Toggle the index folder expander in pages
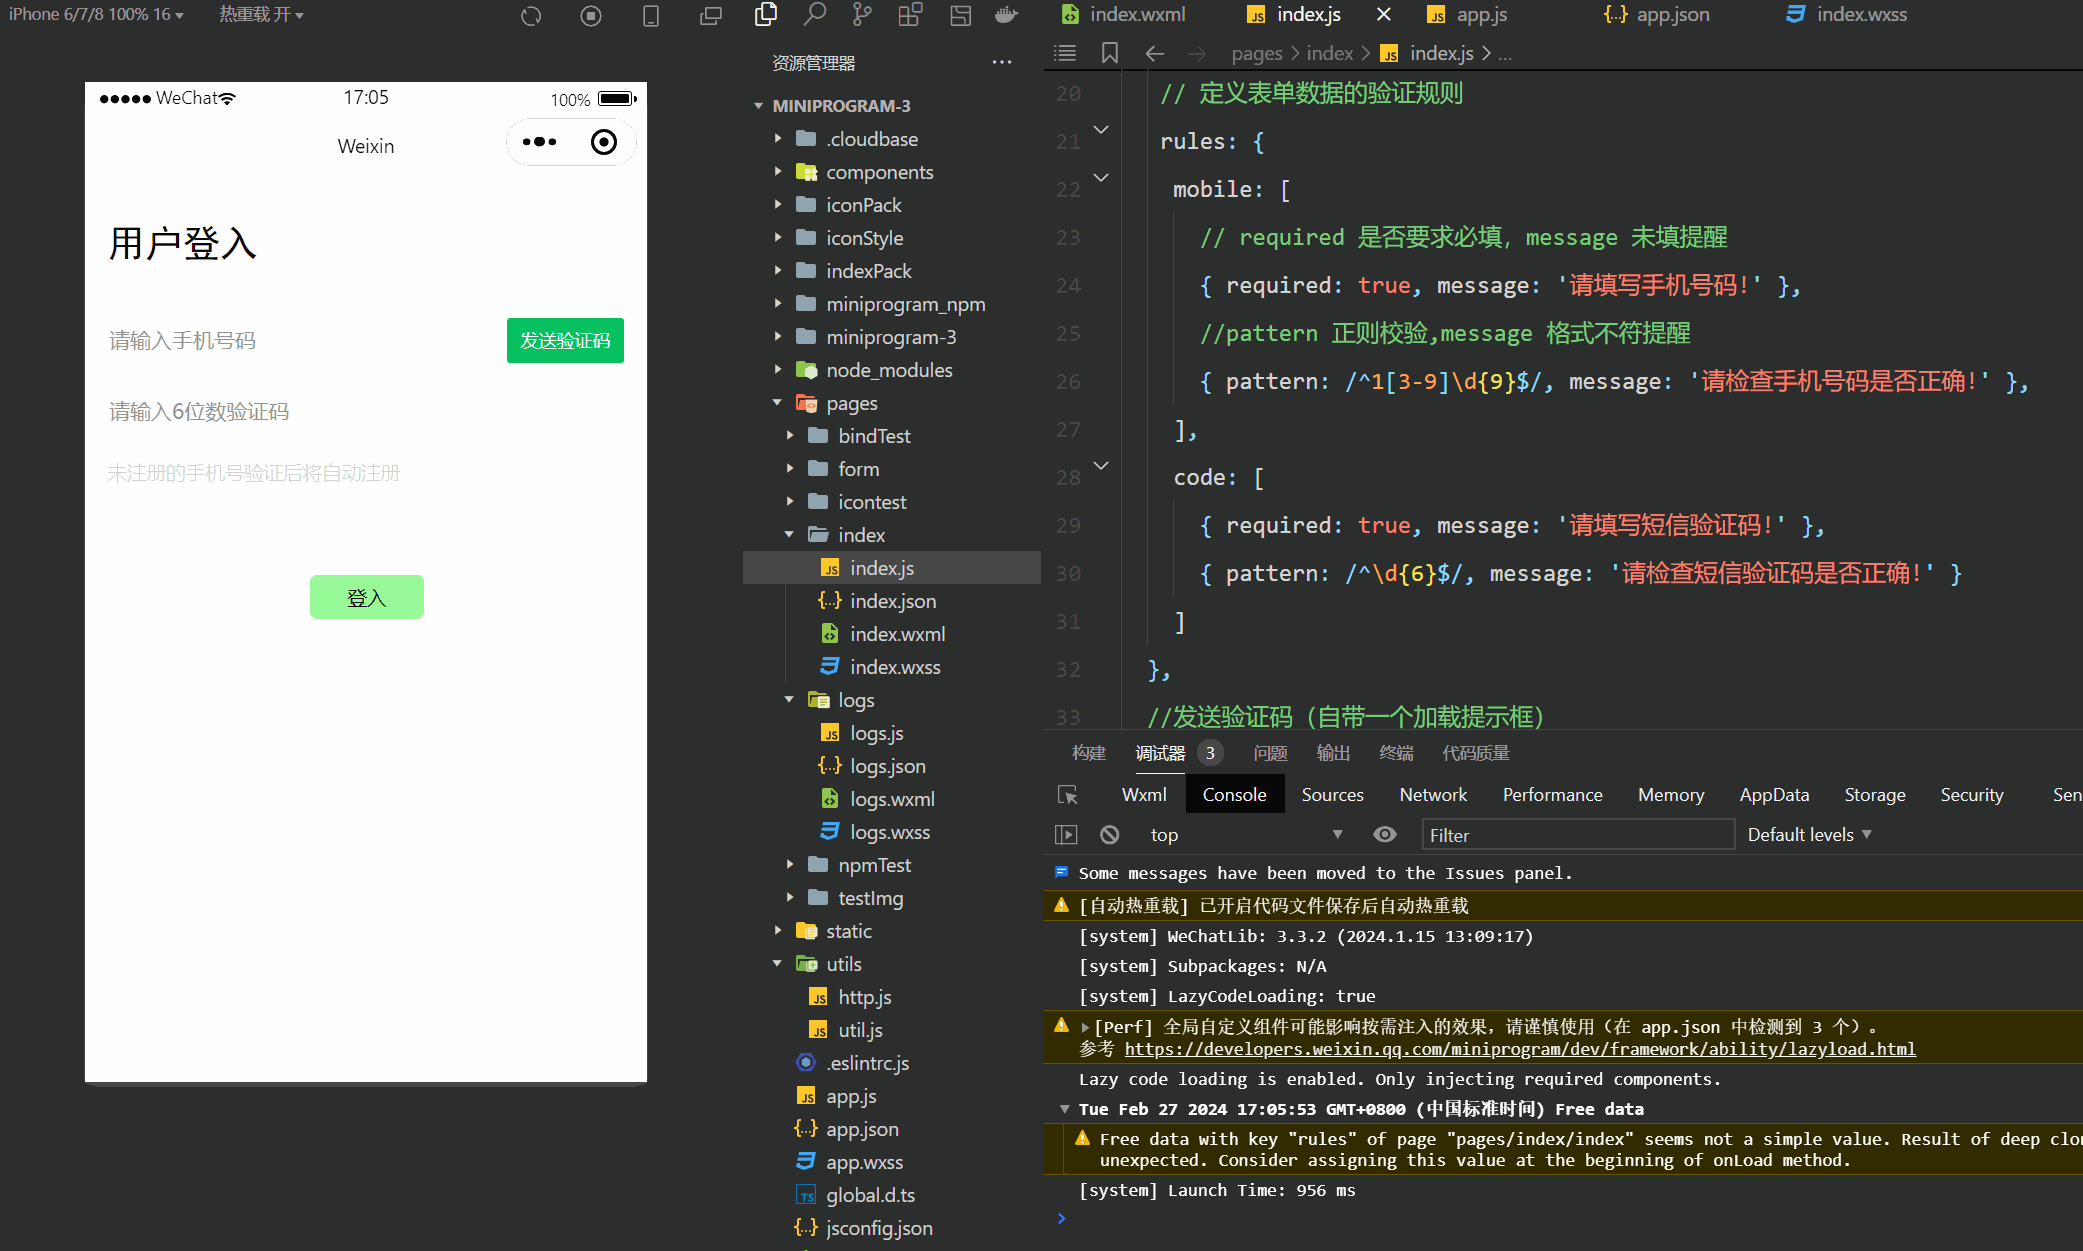The image size is (2083, 1251). point(790,534)
